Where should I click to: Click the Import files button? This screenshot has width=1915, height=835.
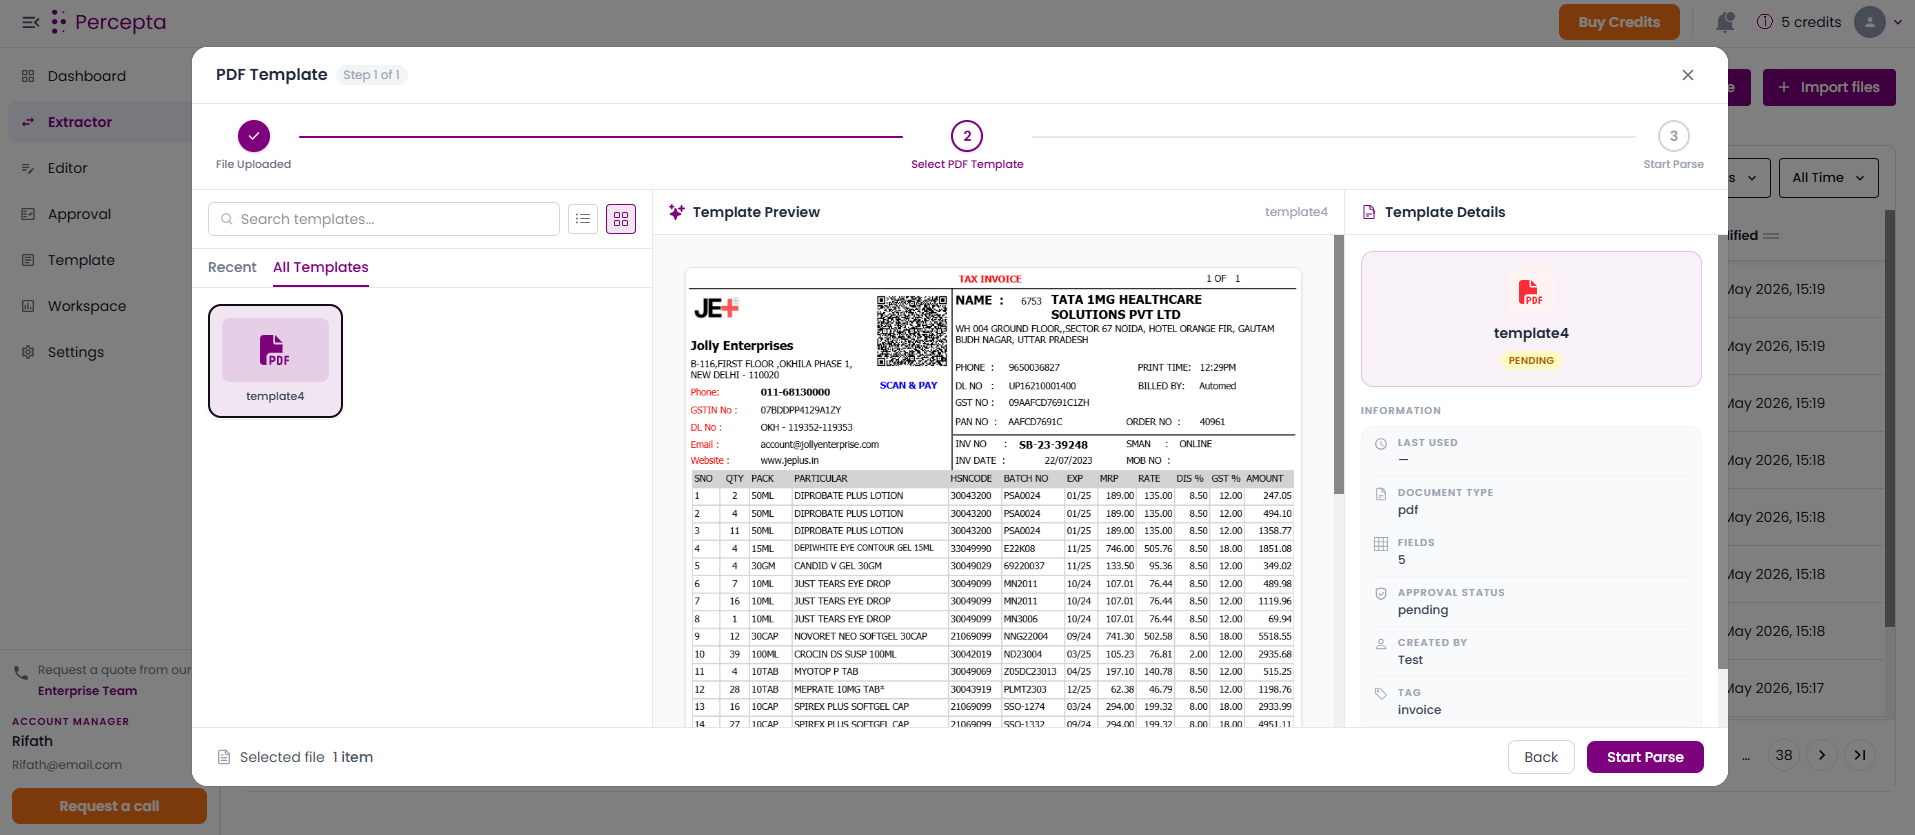point(1829,87)
